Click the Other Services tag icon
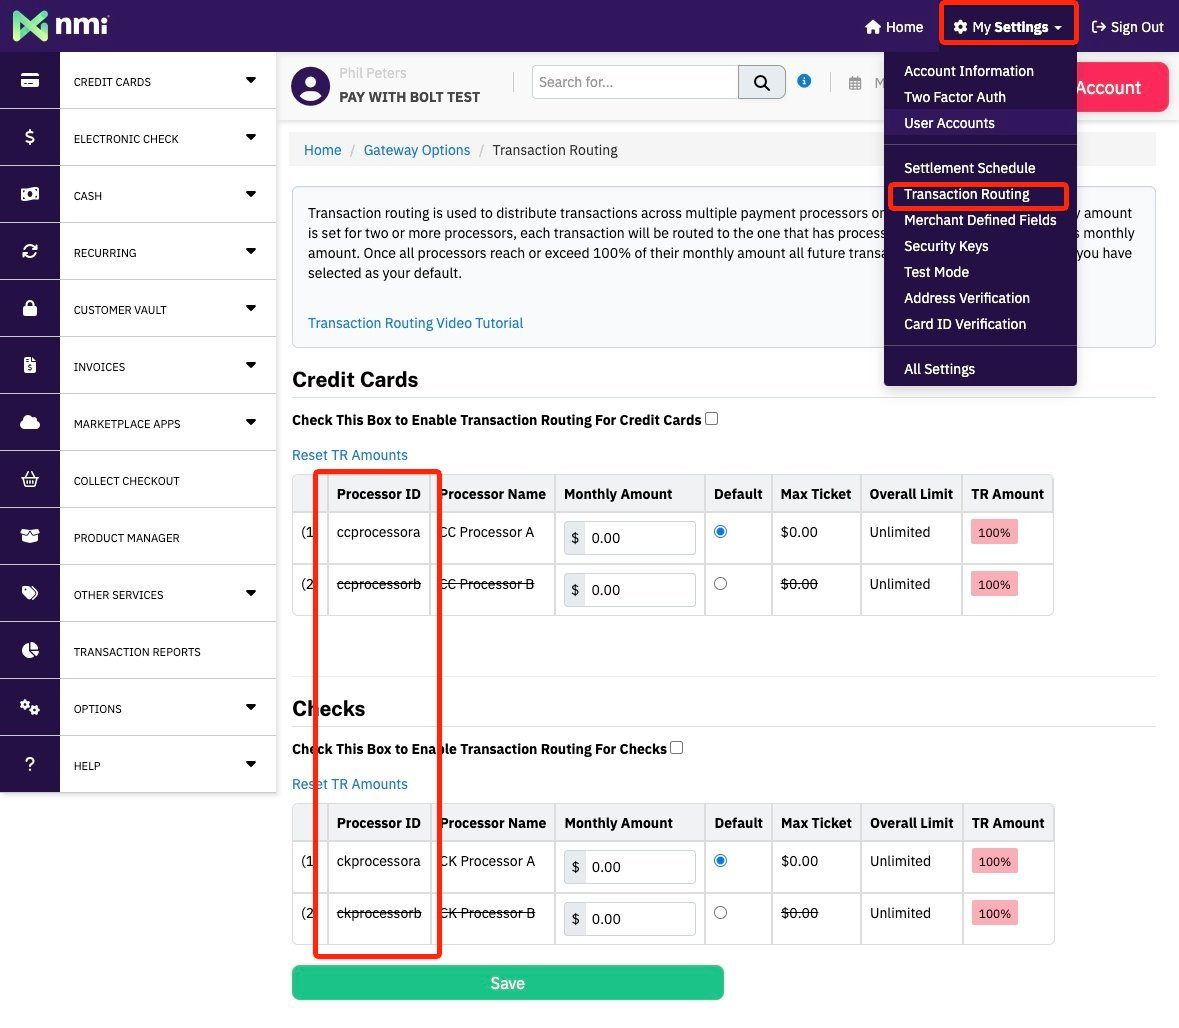The height and width of the screenshot is (1028, 1179). click(x=29, y=593)
